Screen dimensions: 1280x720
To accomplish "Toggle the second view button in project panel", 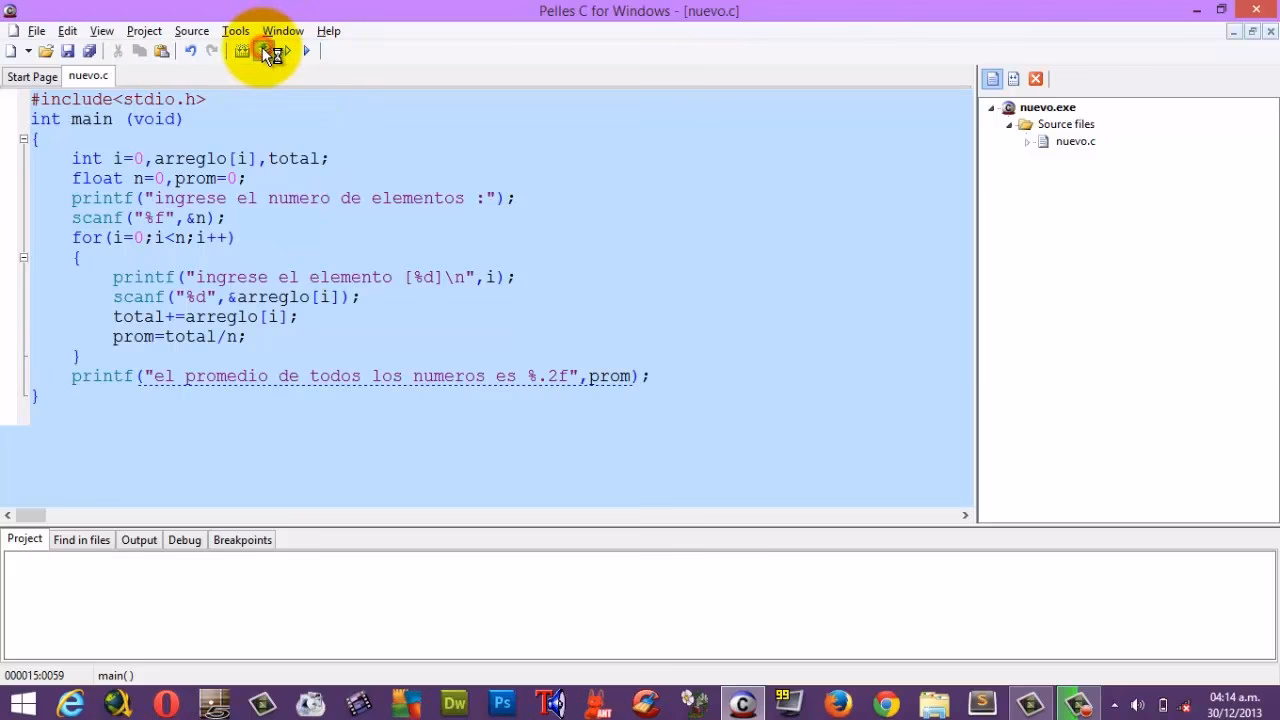I will [x=1014, y=79].
